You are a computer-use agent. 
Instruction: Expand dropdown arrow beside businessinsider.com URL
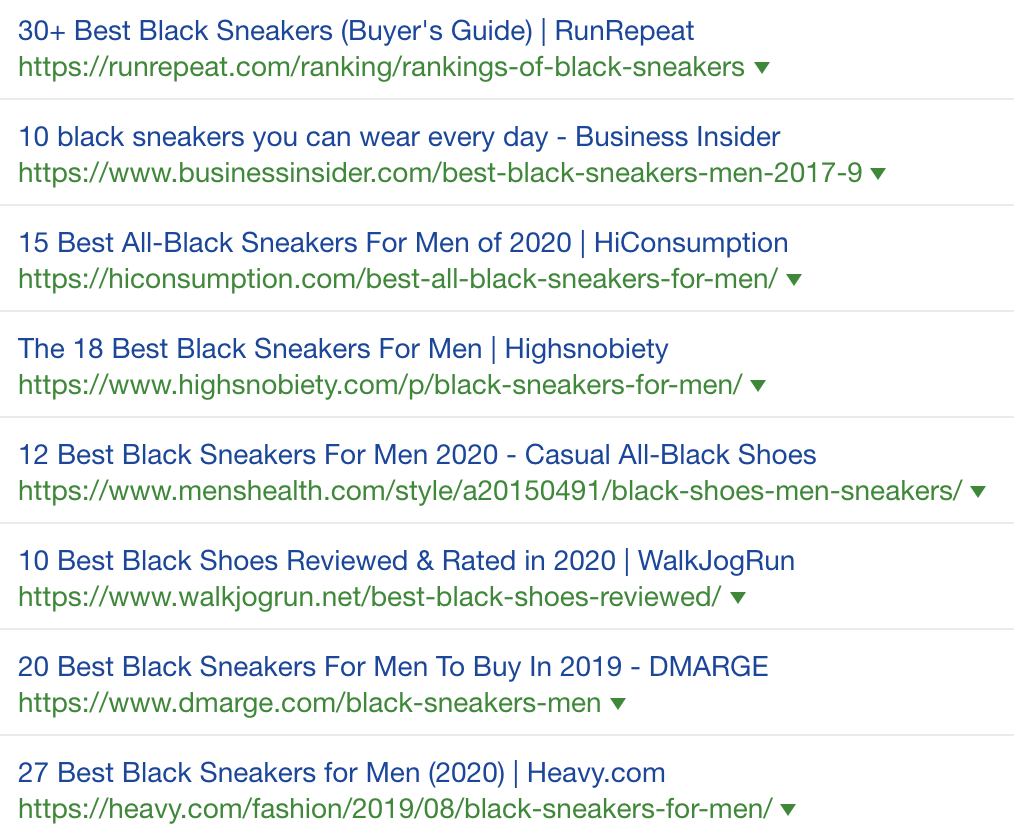pyautogui.click(x=878, y=173)
